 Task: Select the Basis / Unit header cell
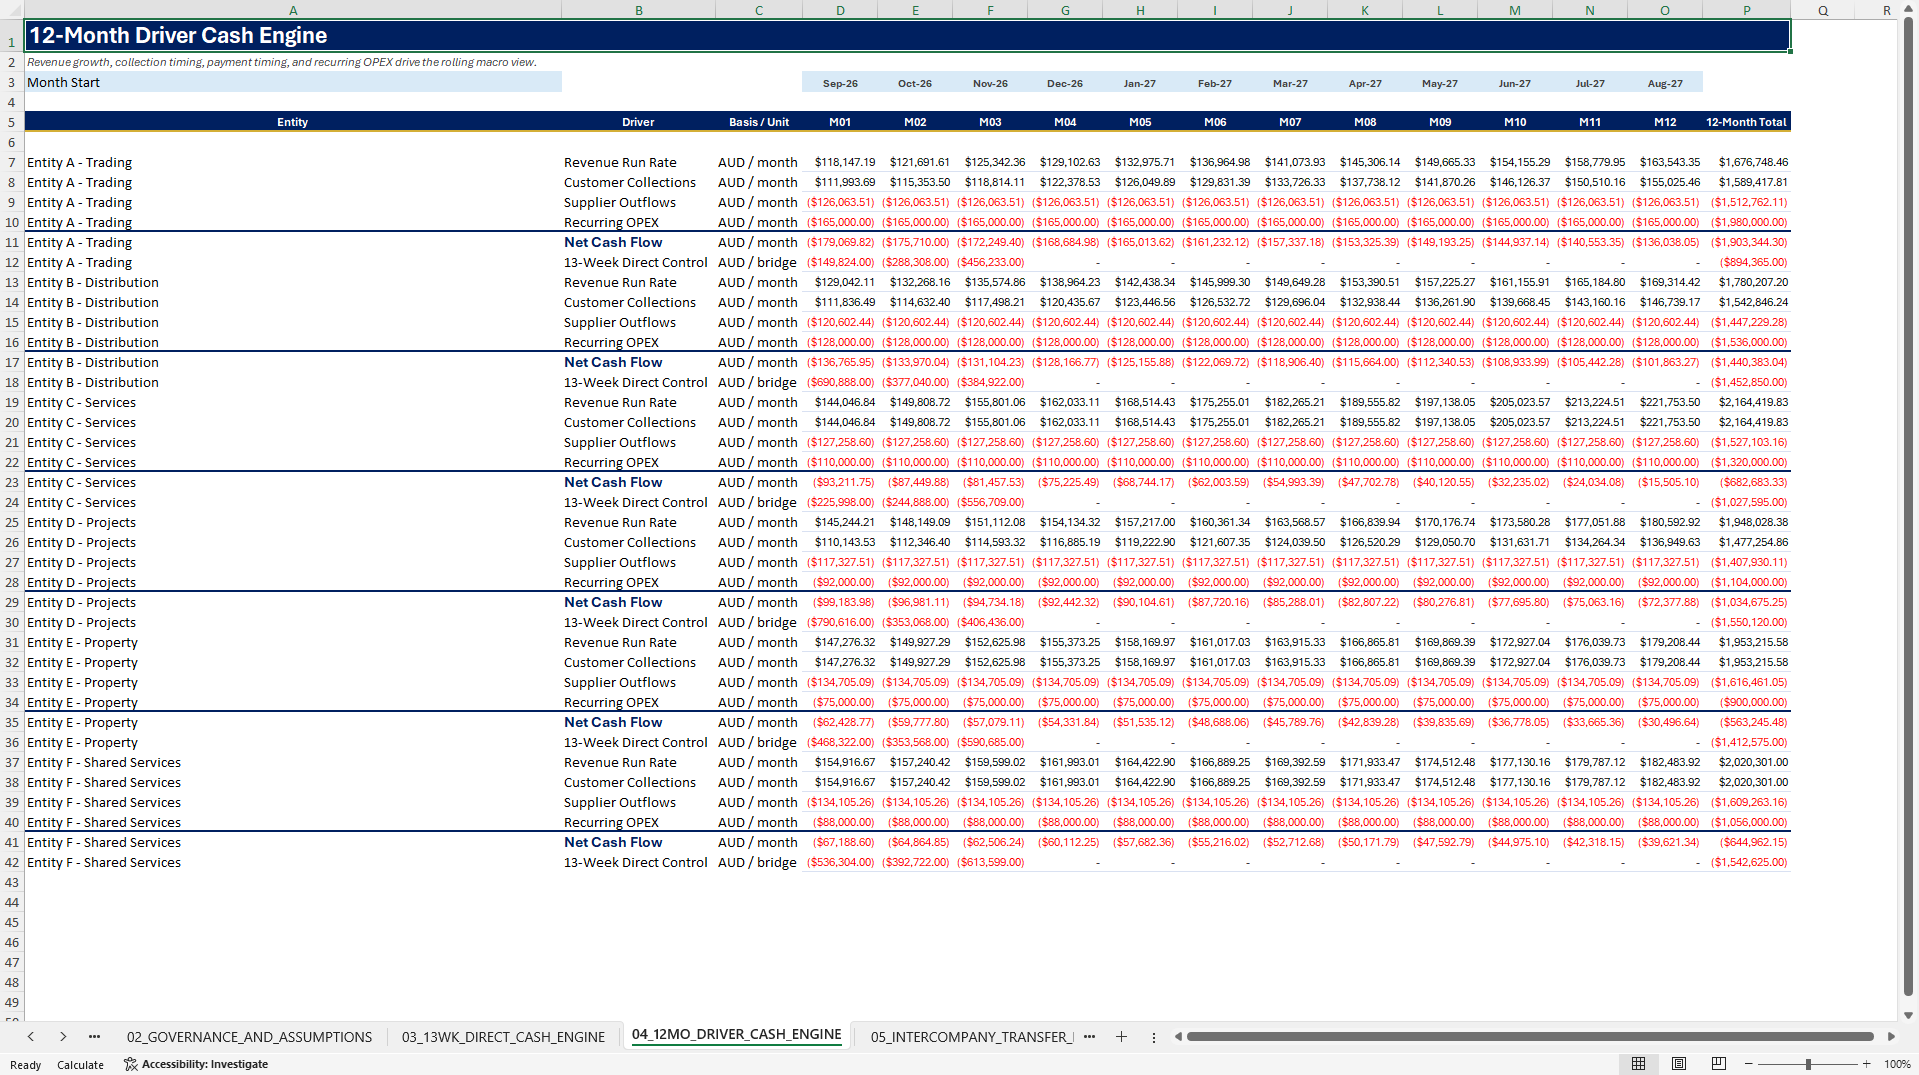click(x=759, y=122)
